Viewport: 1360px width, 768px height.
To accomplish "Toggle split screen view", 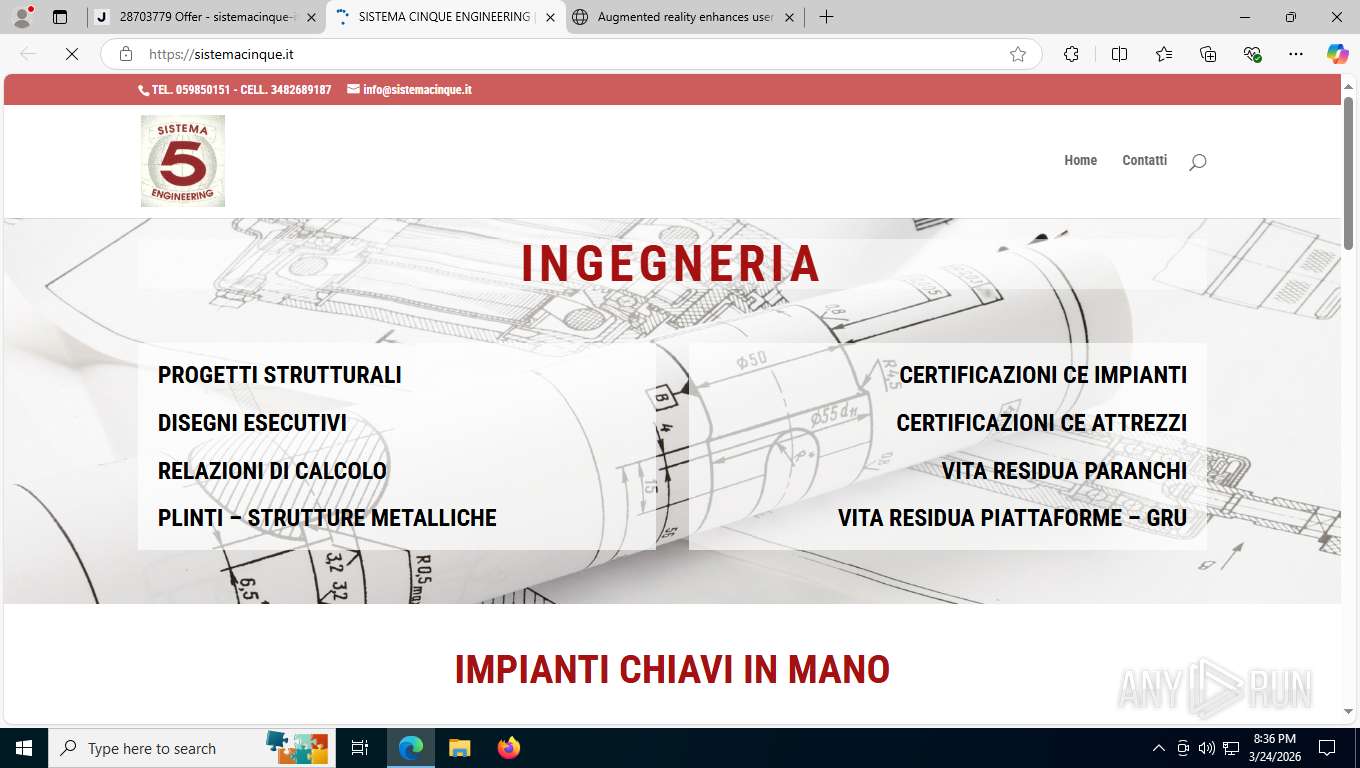I will [1120, 54].
